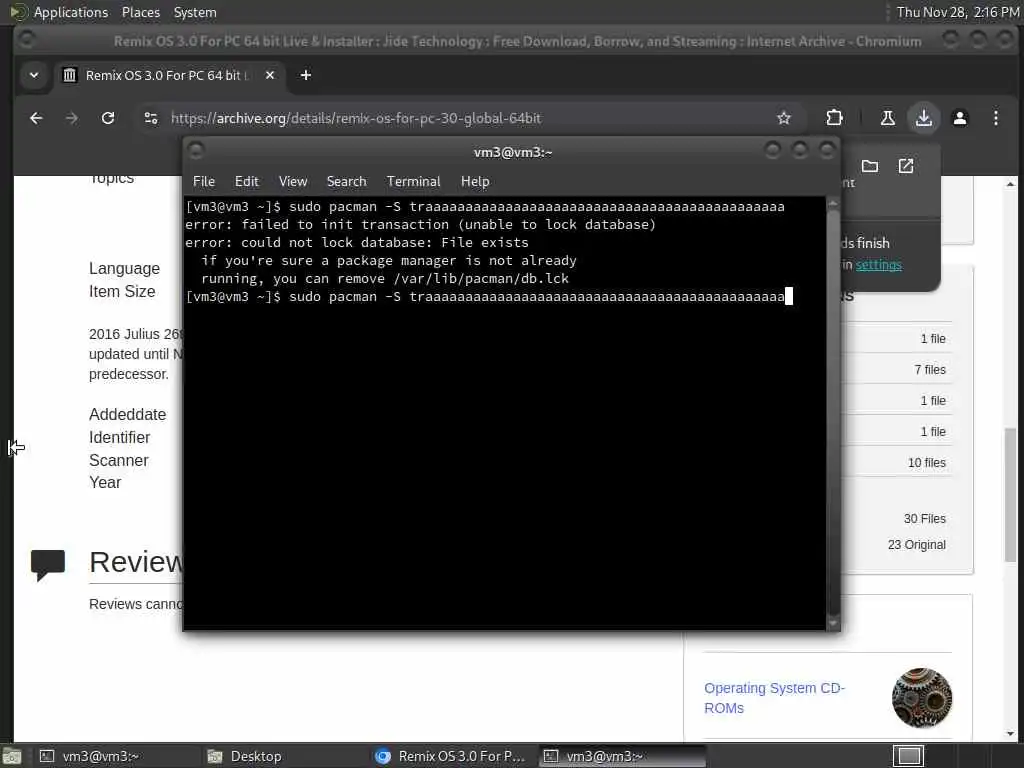Click the page scrollbar up arrow
1024x768 pixels.
click(x=1010, y=184)
